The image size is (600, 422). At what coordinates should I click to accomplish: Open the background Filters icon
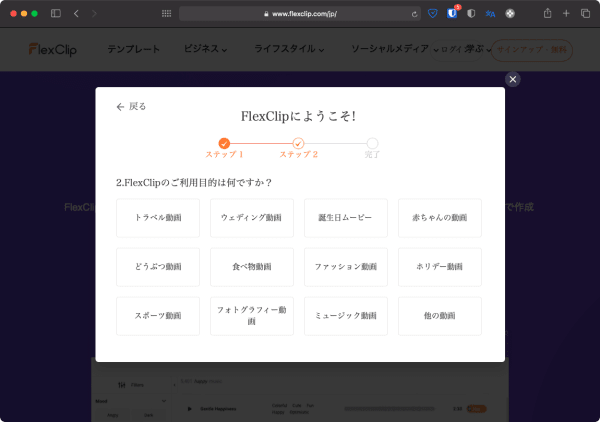122,385
